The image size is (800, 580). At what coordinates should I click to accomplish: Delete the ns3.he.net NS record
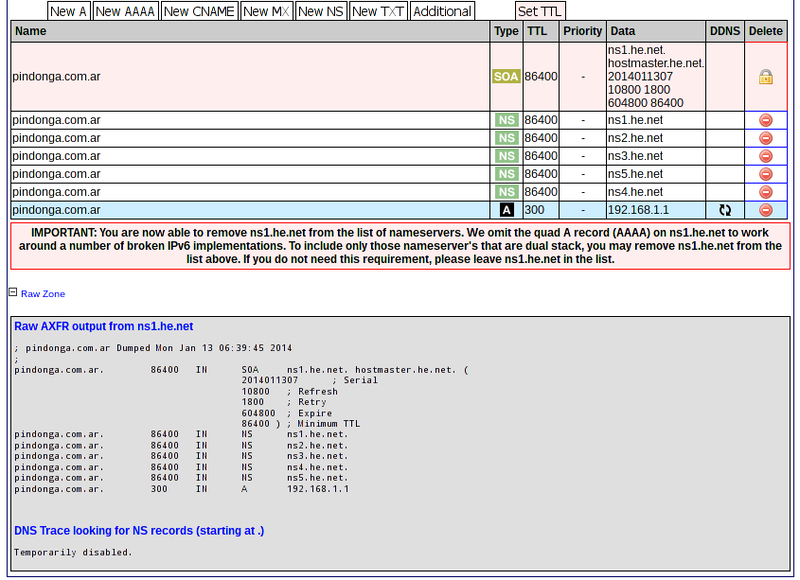pos(766,156)
